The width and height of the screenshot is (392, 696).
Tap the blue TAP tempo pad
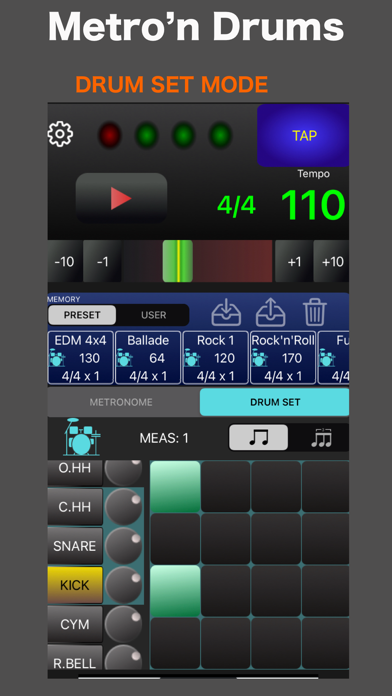[x=303, y=135]
